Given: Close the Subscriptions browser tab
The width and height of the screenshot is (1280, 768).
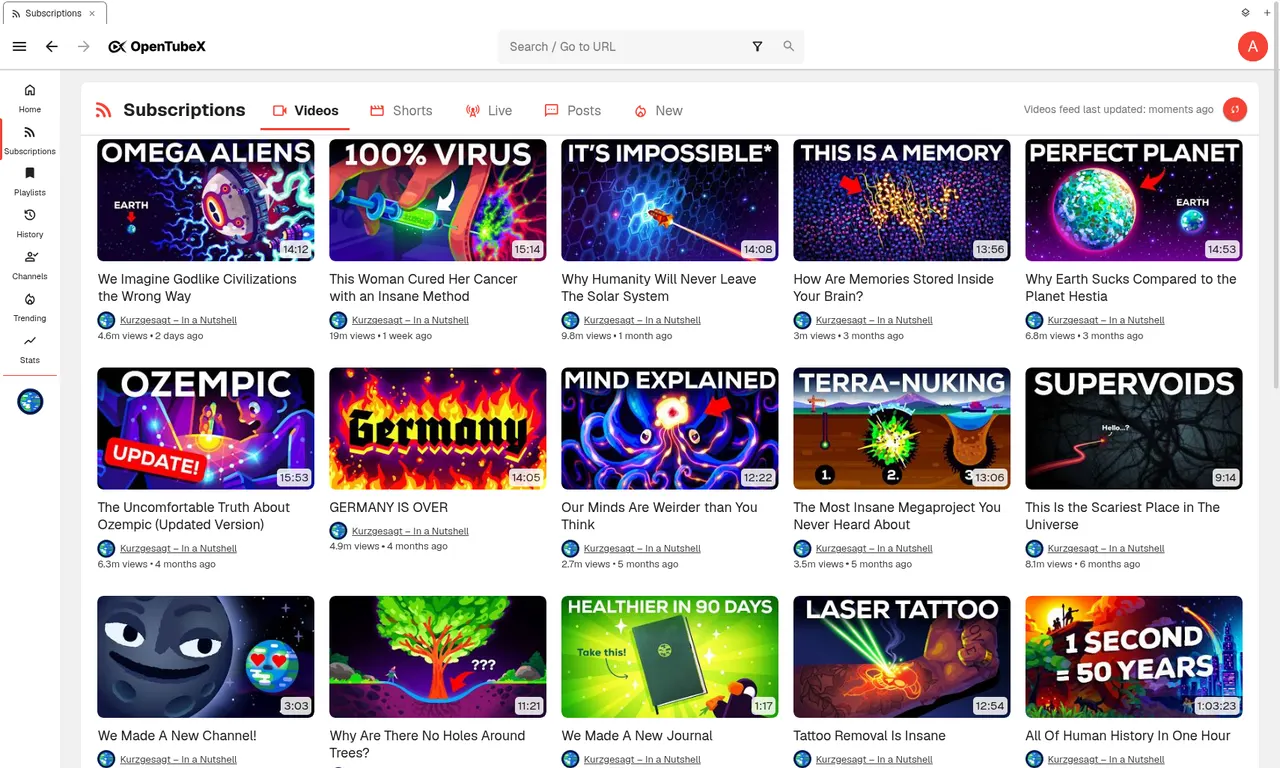Looking at the screenshot, I should (x=94, y=14).
